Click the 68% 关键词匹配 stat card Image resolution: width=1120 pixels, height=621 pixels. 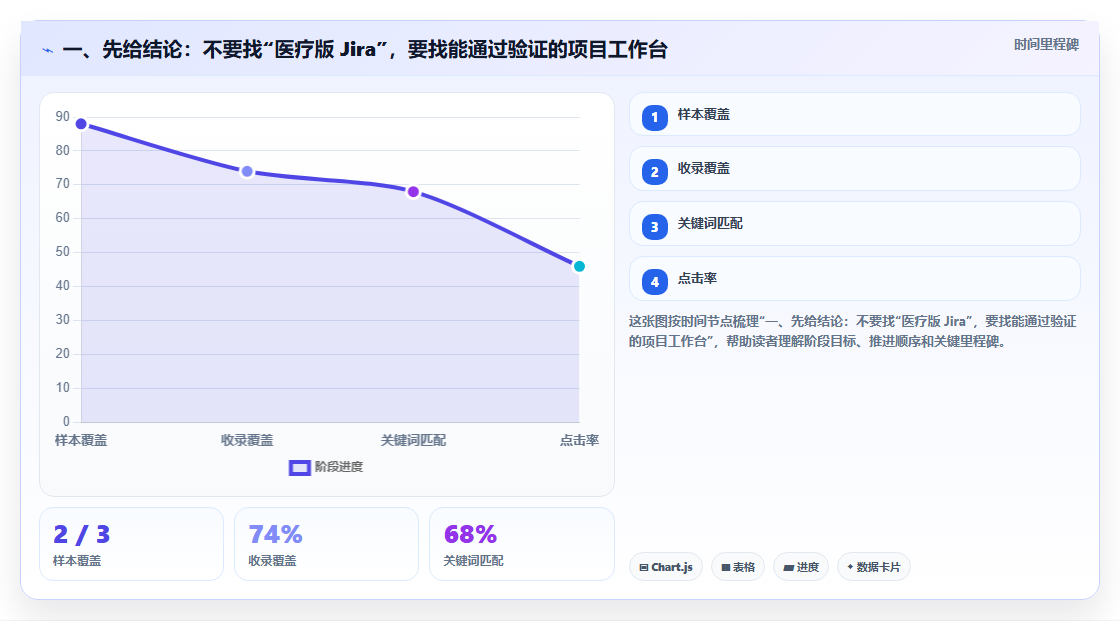click(521, 544)
